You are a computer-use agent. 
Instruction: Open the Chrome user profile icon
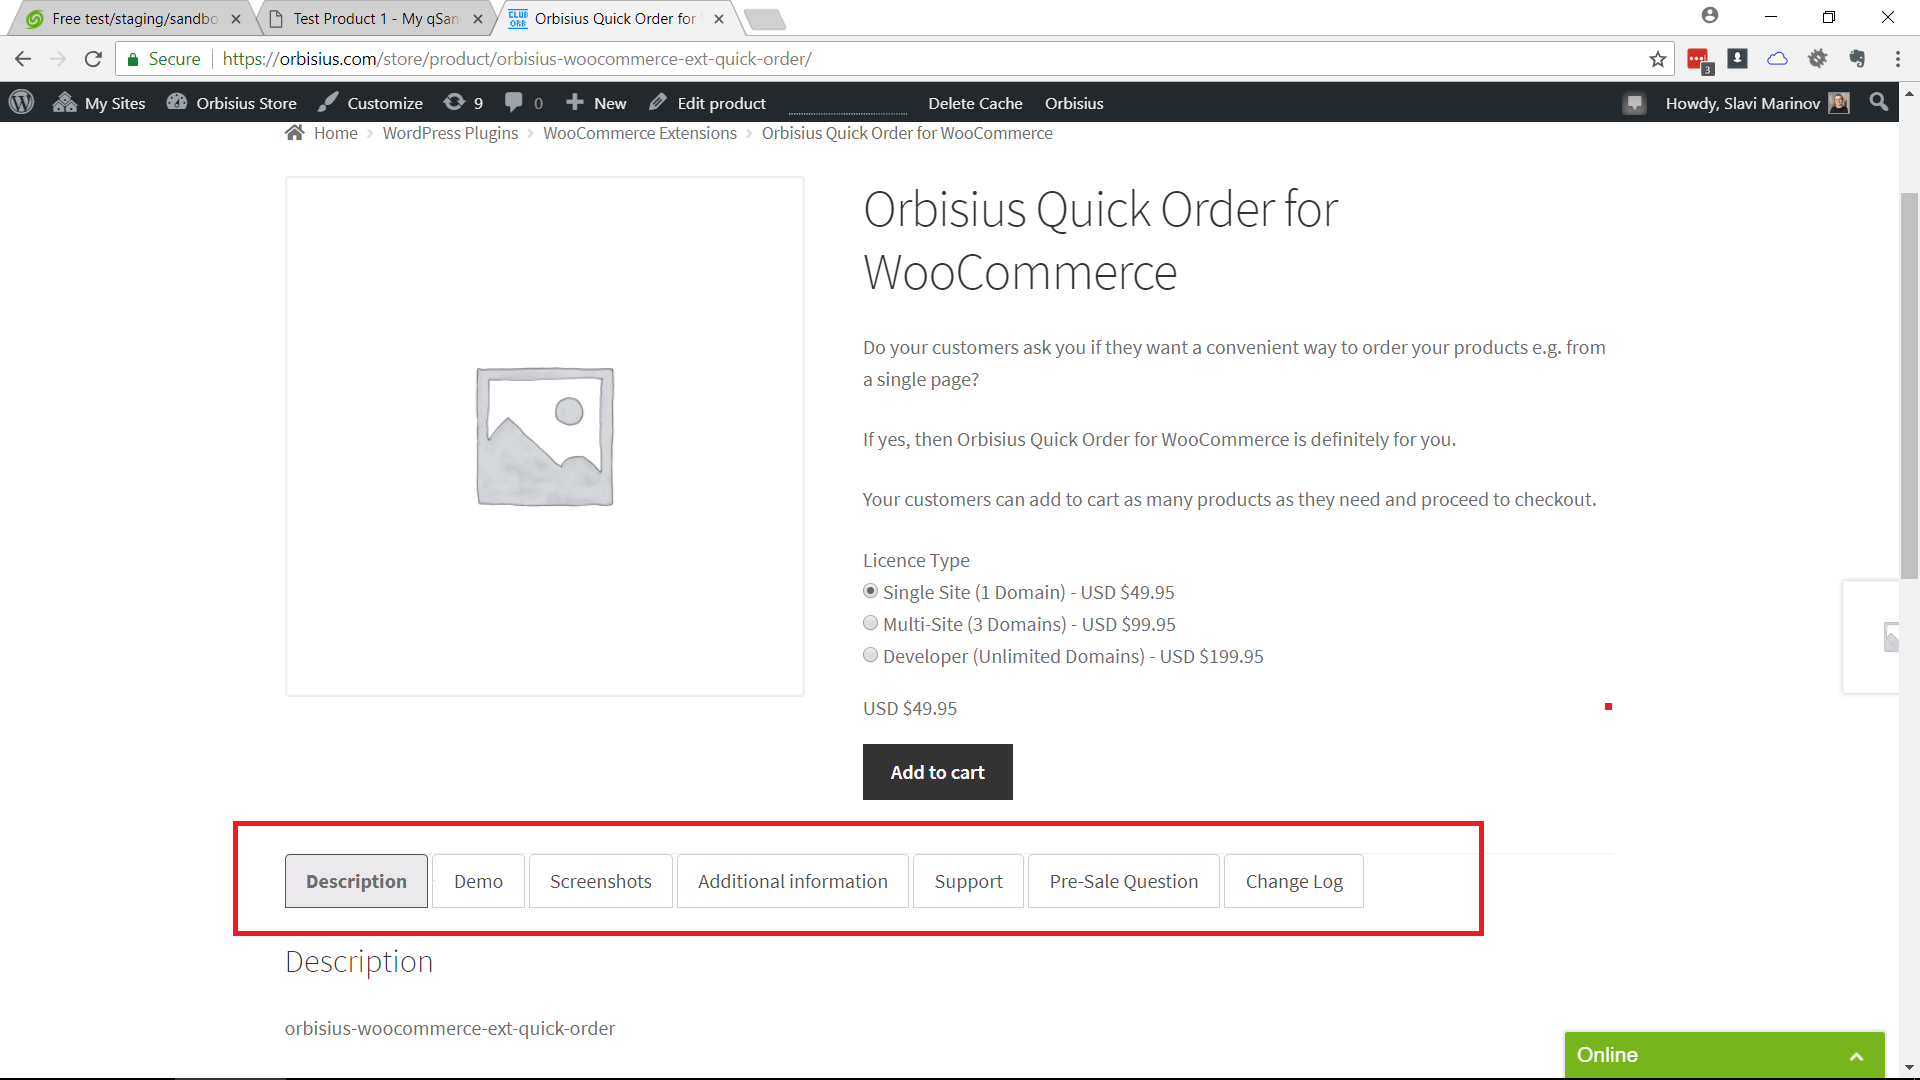point(1710,16)
